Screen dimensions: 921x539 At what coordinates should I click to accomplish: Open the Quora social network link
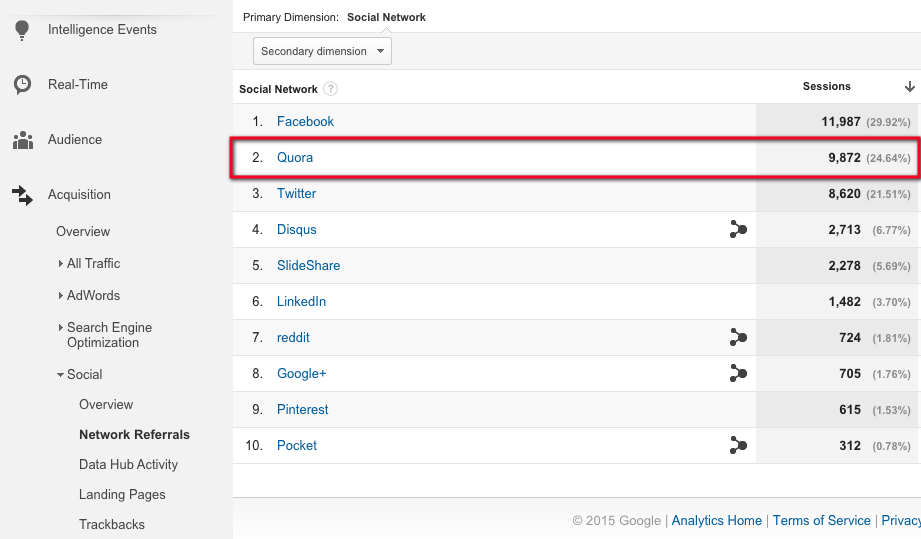(x=295, y=158)
